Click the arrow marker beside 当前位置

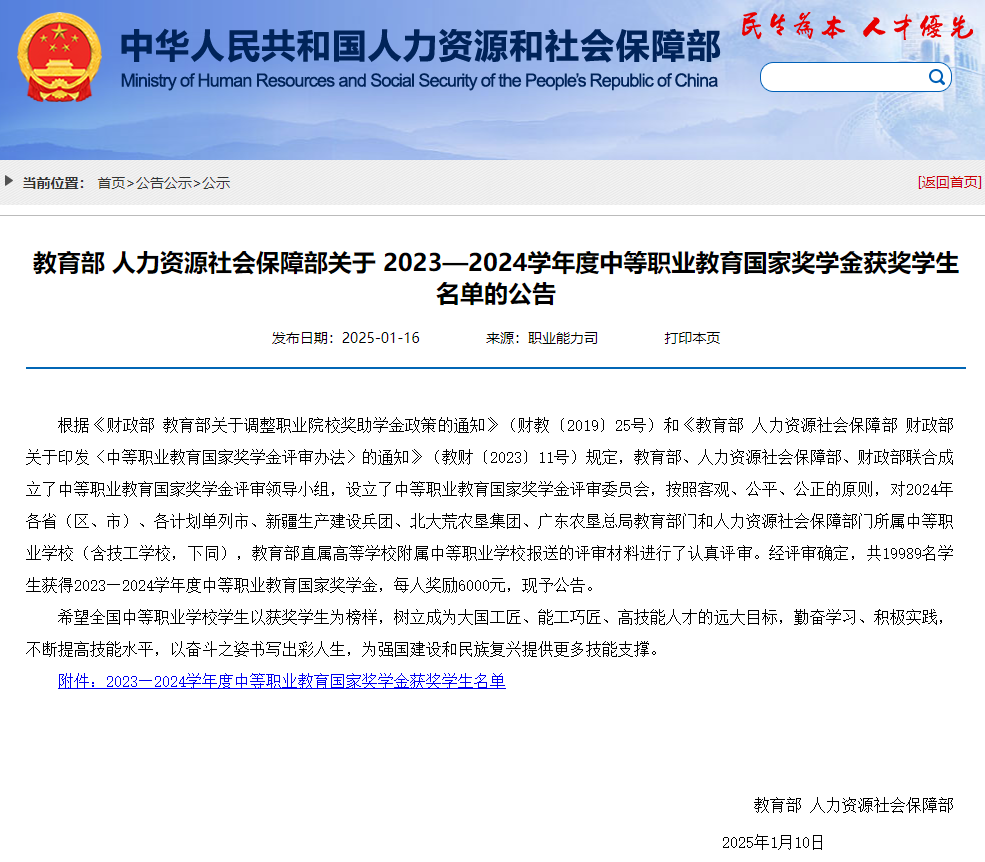tap(10, 182)
